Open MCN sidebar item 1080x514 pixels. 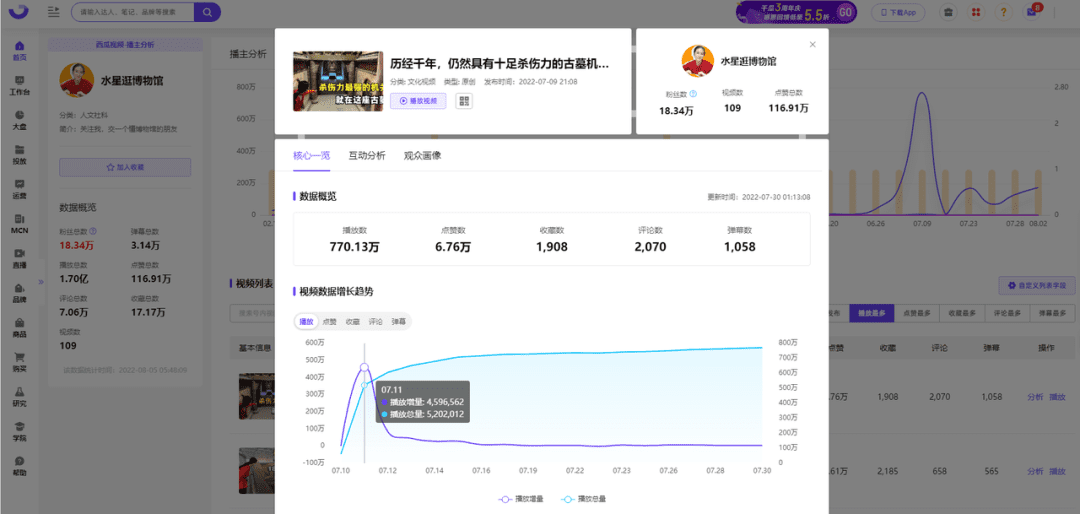tap(19, 224)
